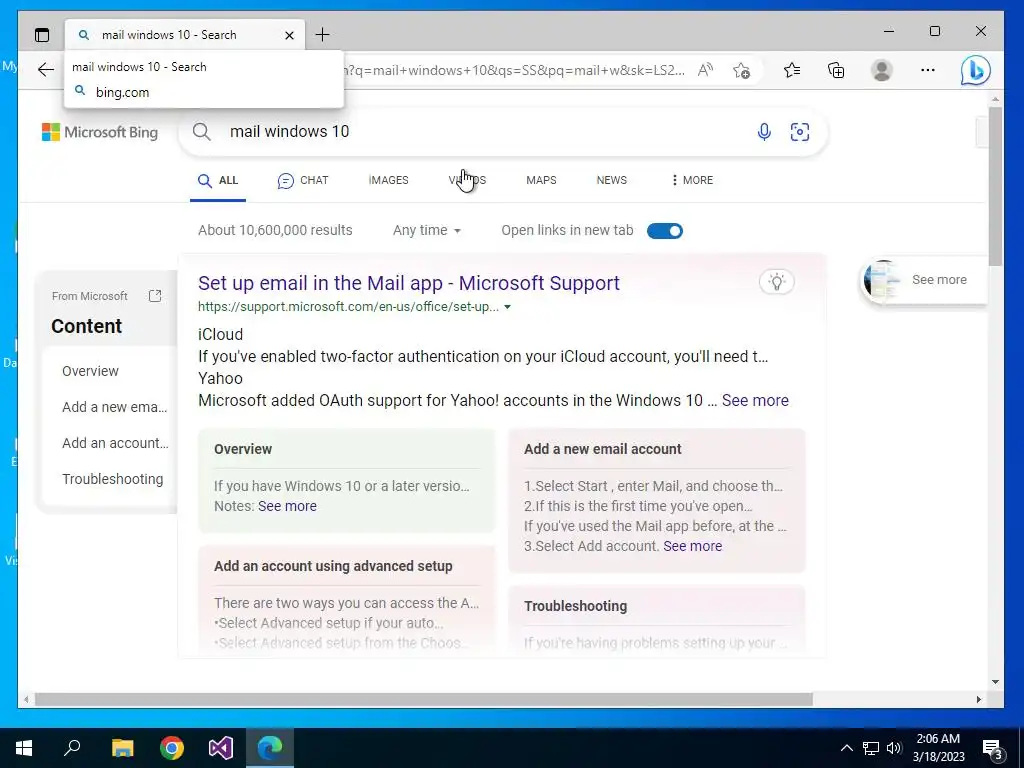The height and width of the screenshot is (768, 1024).
Task: Click the lightbulb feedback icon
Action: (776, 281)
